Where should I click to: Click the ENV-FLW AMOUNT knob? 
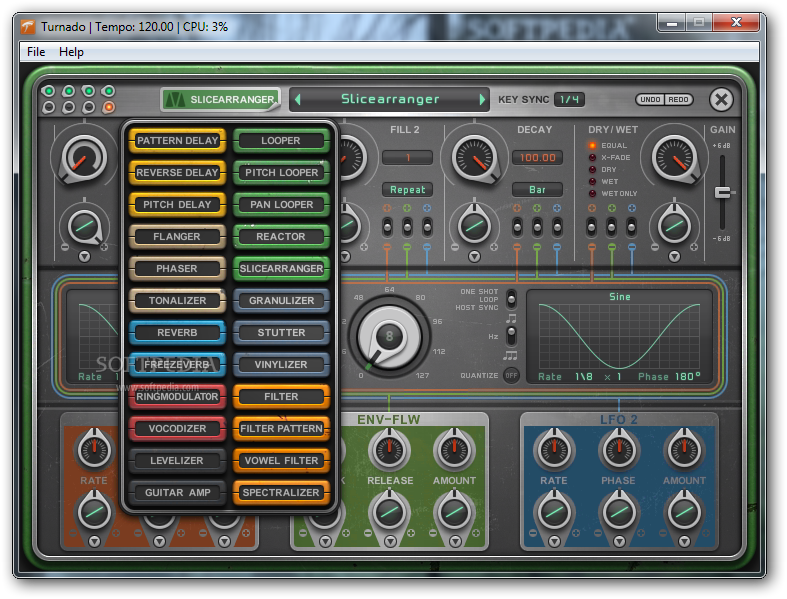point(454,448)
